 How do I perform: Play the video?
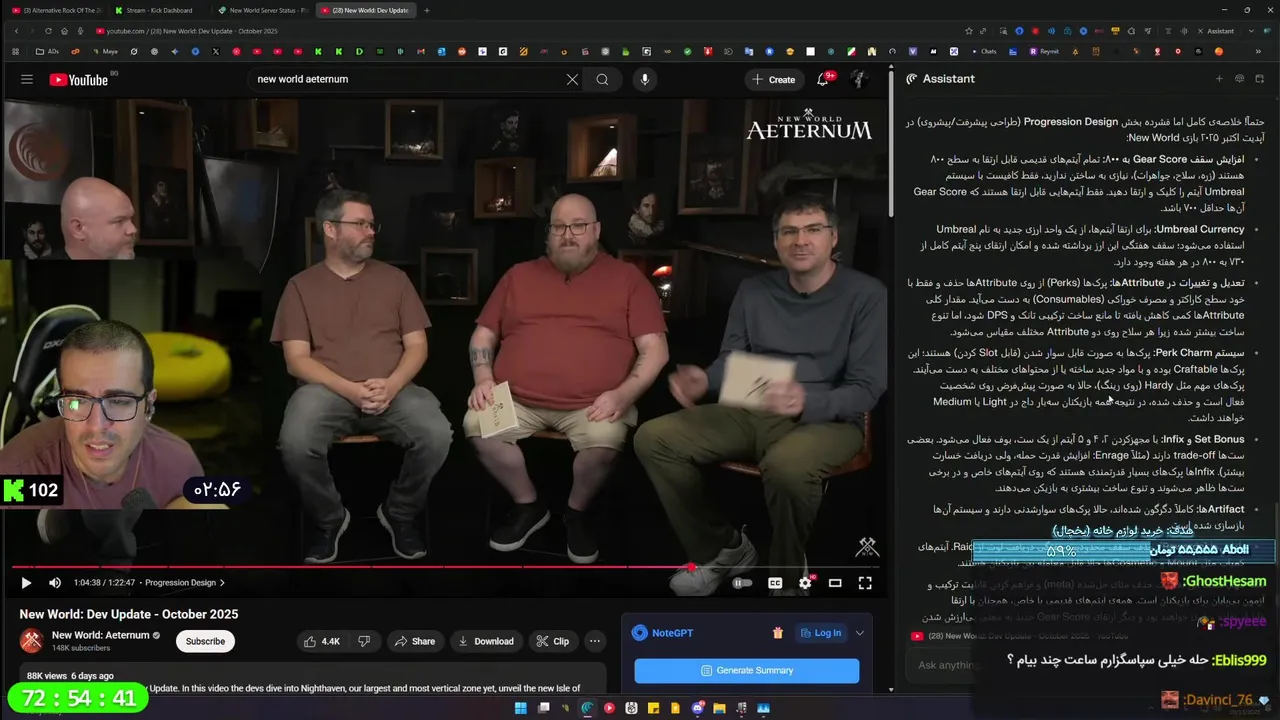[26, 583]
